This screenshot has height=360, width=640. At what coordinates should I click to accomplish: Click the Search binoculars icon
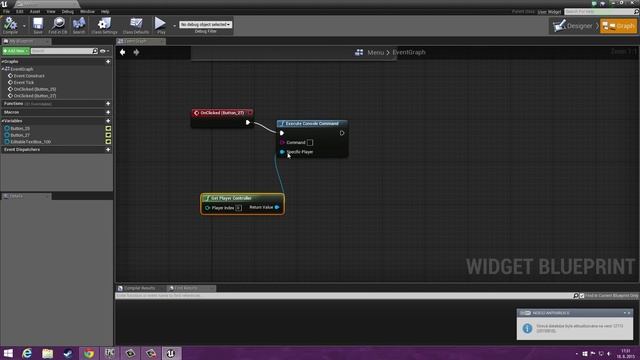[79, 24]
